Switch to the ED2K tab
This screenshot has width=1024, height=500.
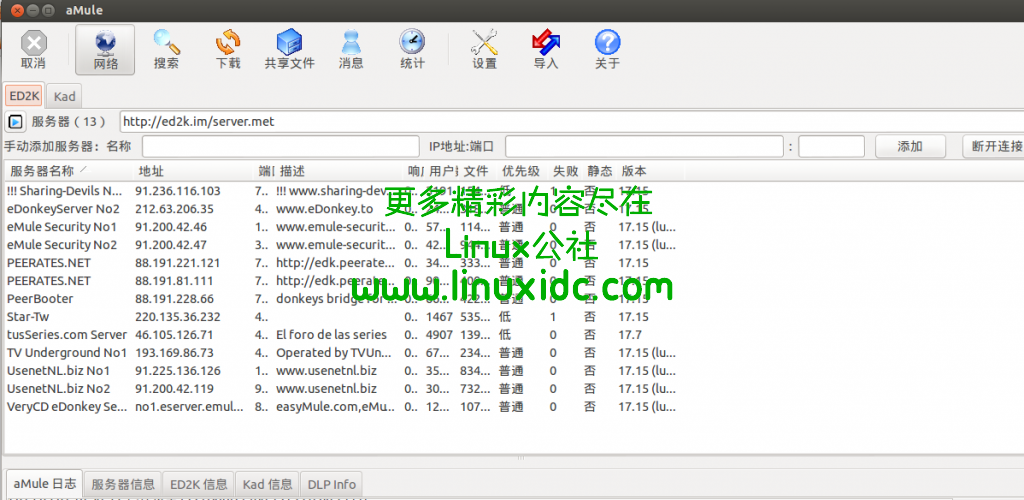(24, 96)
